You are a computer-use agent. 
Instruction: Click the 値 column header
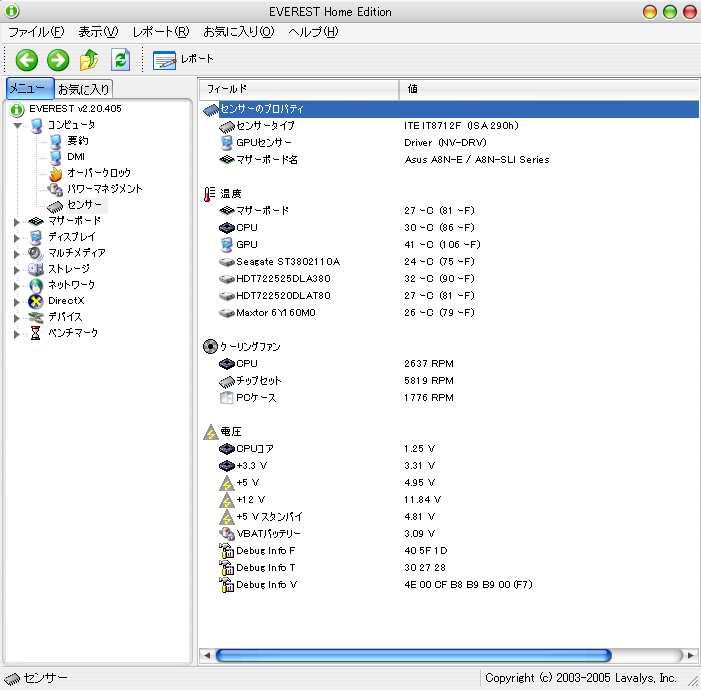(549, 89)
